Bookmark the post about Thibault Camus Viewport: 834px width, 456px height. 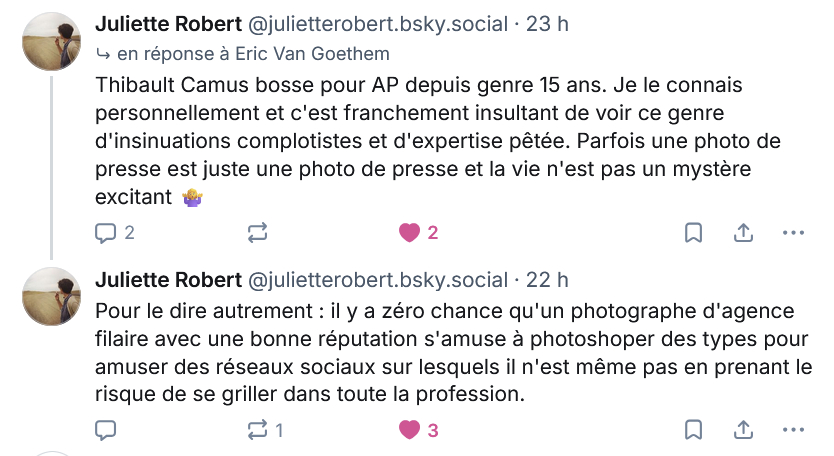pyautogui.click(x=692, y=233)
